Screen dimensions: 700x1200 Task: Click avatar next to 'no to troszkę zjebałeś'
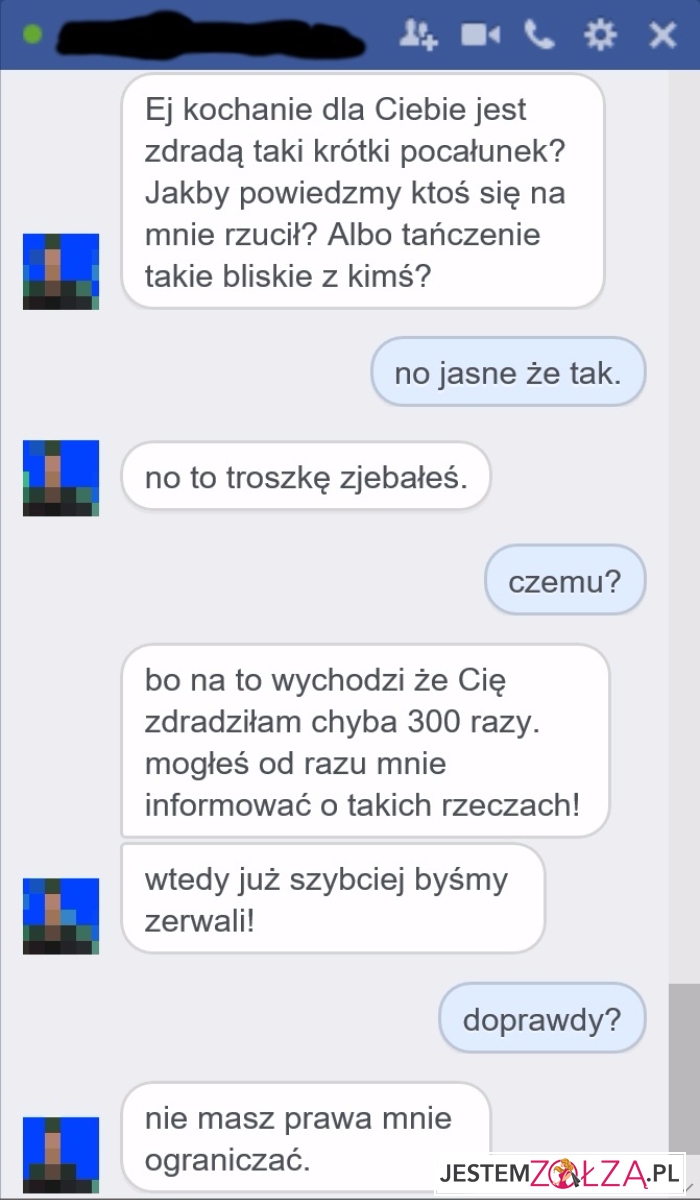(x=61, y=478)
